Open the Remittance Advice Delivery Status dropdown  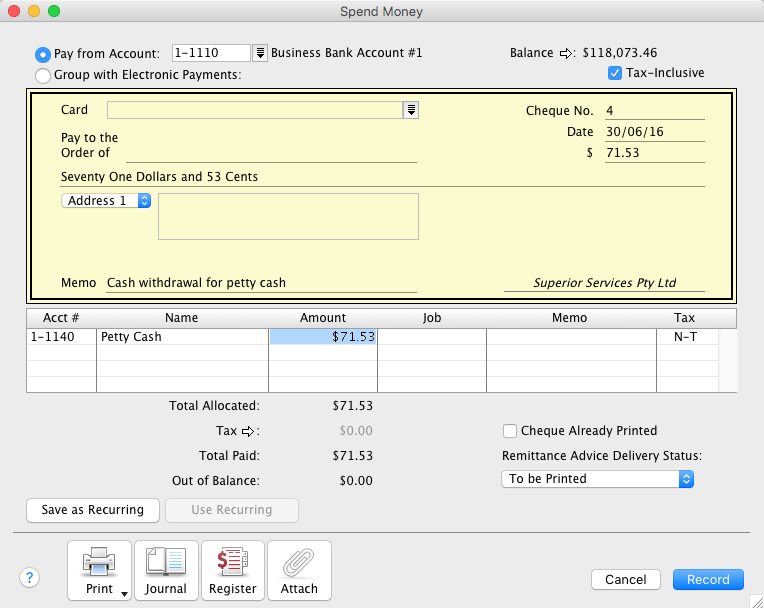pyautogui.click(x=597, y=479)
